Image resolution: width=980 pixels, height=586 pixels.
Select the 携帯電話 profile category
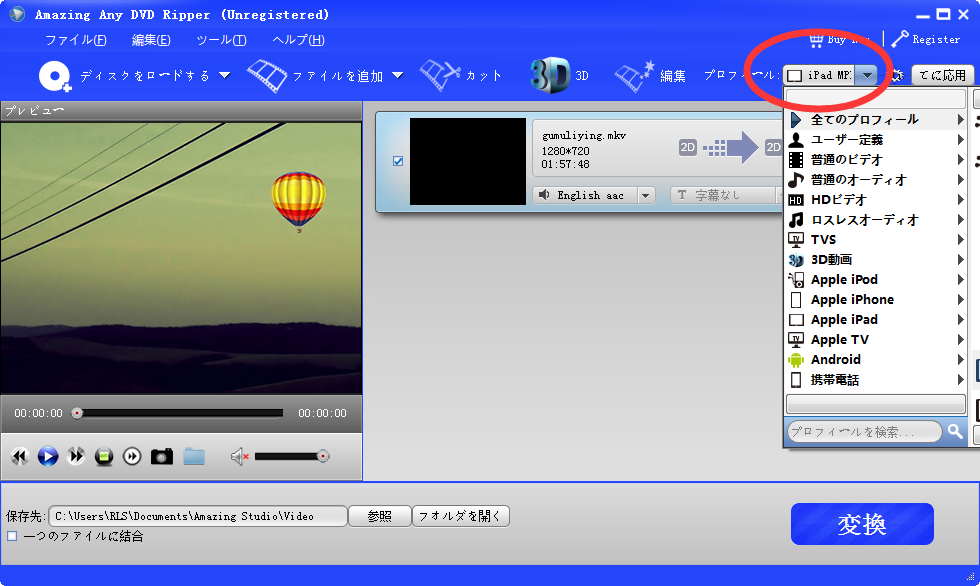(876, 379)
